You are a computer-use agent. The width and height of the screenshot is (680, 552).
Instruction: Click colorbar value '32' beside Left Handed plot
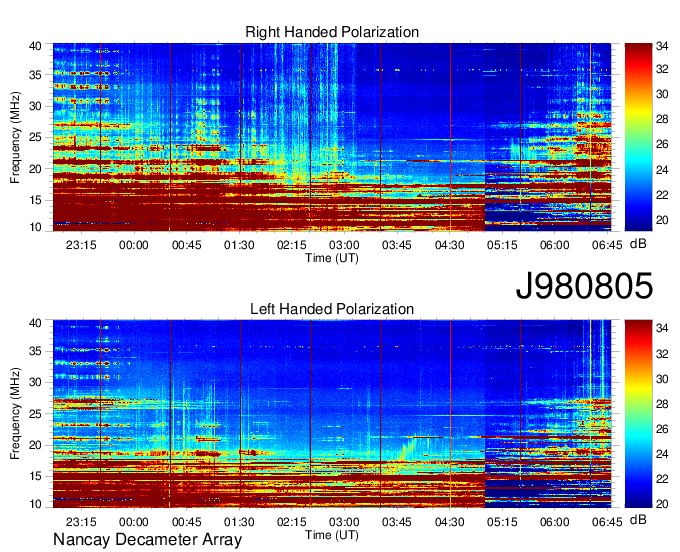coord(662,353)
